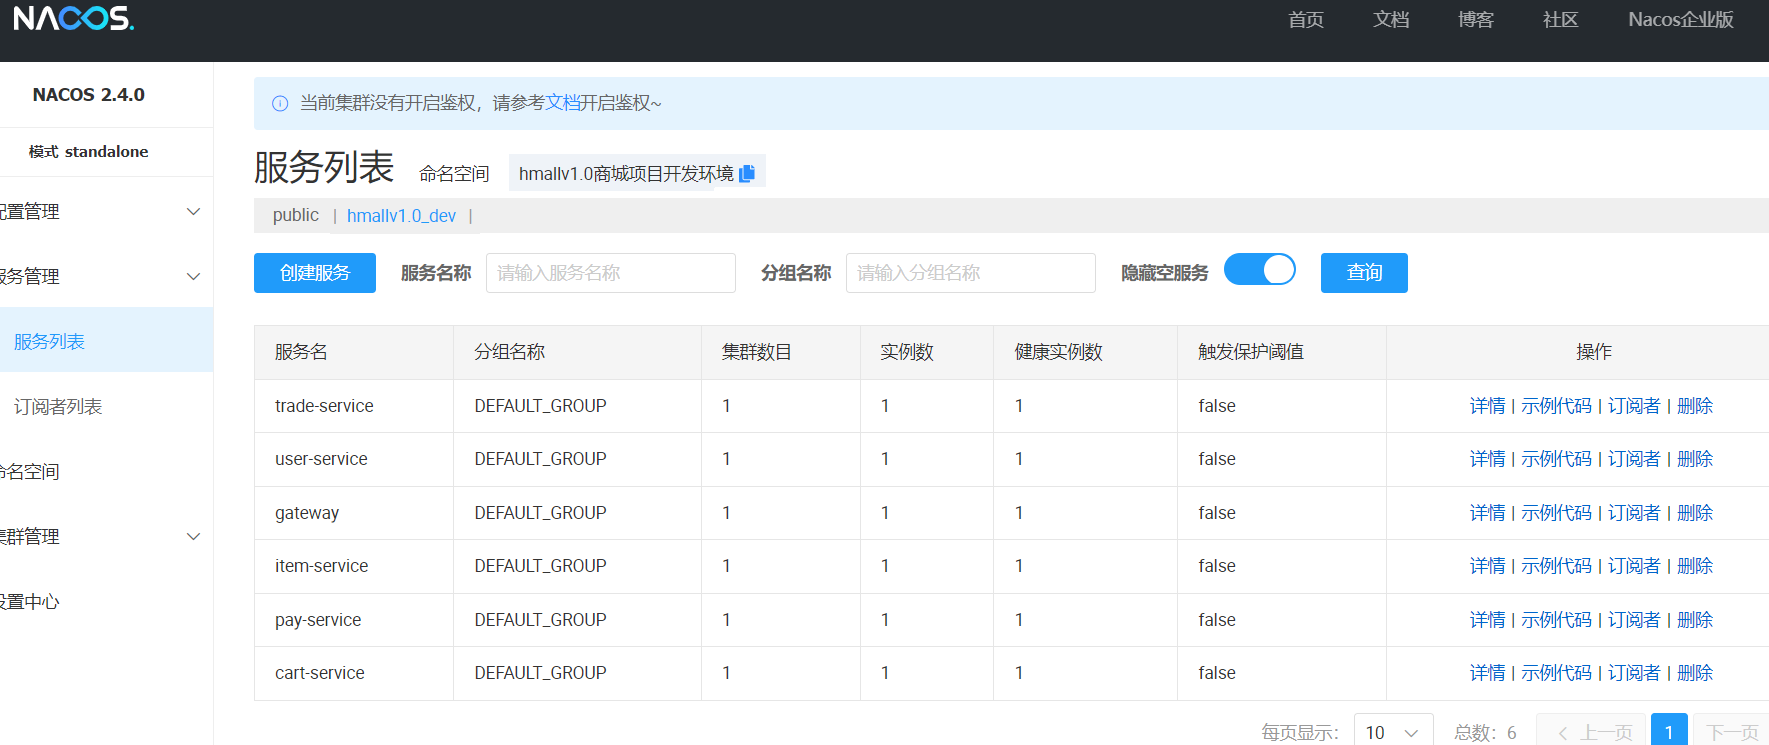Click 删除 for item-service
This screenshot has width=1769, height=745.
[x=1695, y=566]
